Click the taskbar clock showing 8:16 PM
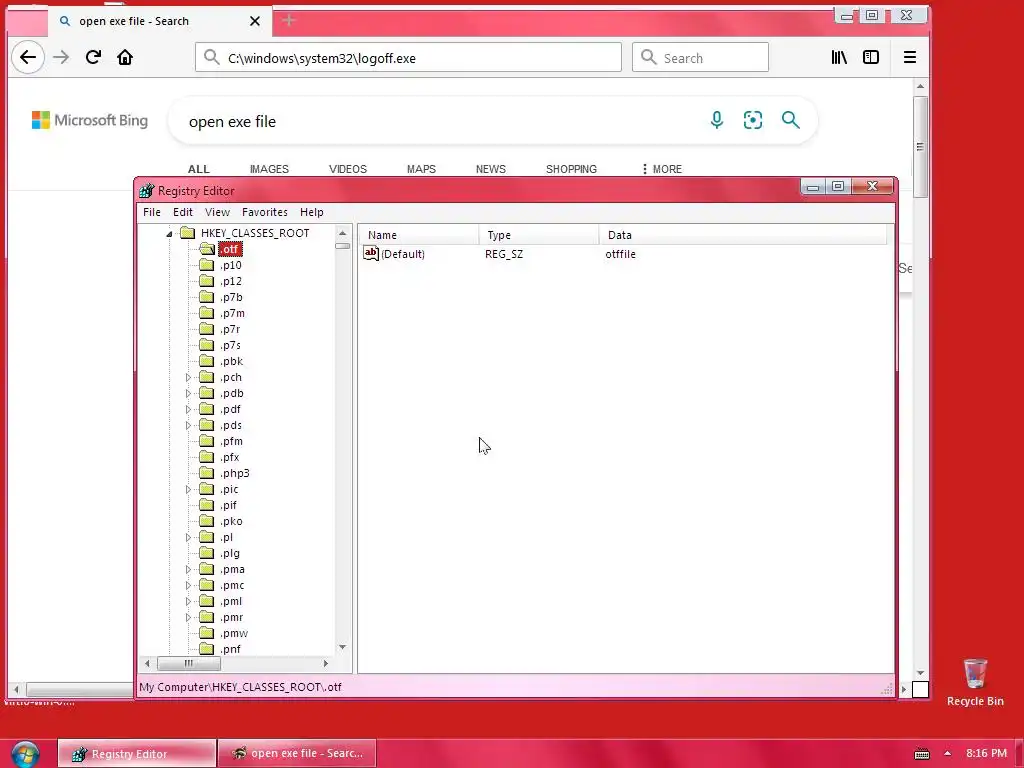 coord(986,753)
